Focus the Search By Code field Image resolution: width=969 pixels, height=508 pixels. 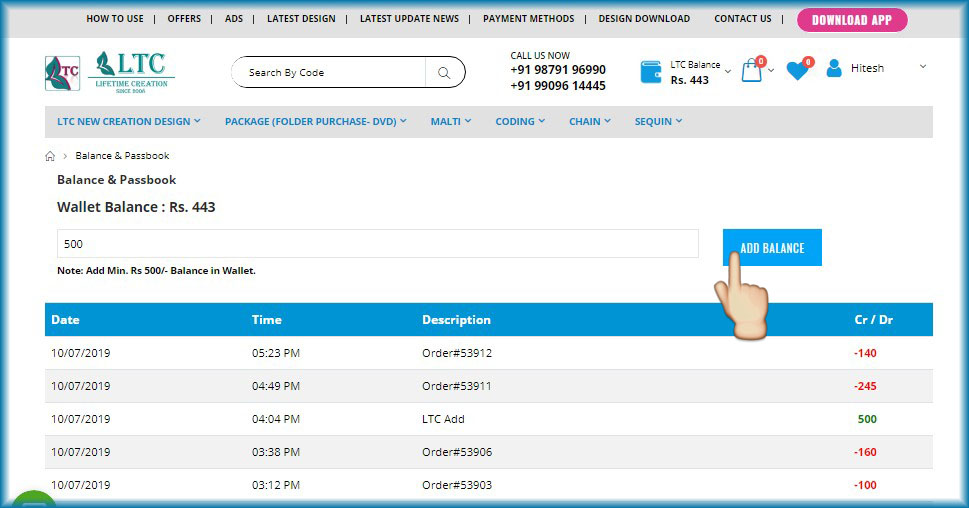coord(330,72)
